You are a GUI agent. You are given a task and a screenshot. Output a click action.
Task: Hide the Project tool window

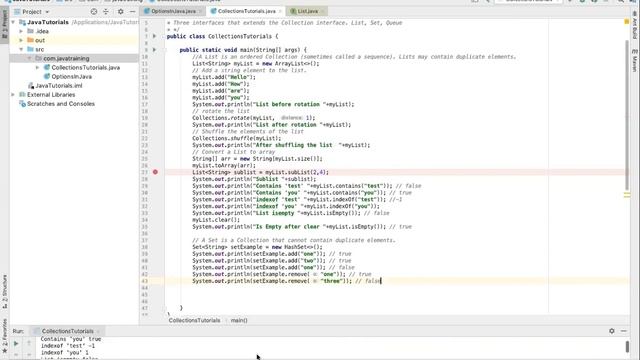point(132,12)
